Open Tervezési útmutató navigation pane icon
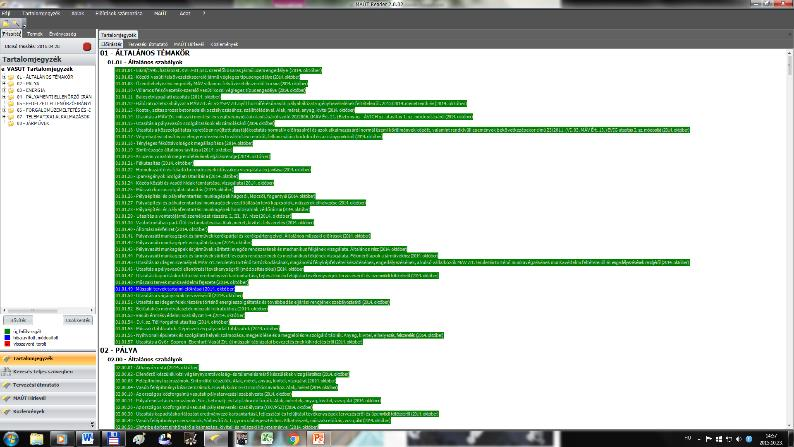This screenshot has height=447, width=794. click(7, 385)
